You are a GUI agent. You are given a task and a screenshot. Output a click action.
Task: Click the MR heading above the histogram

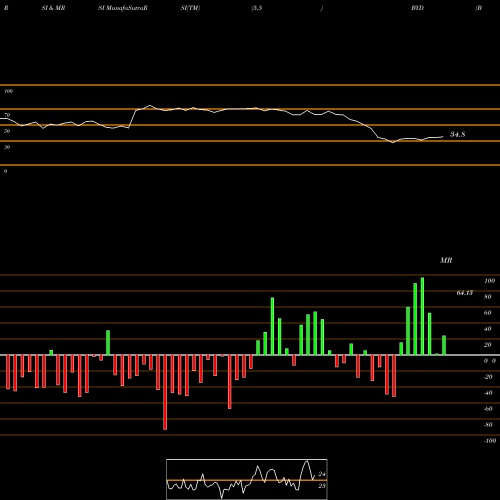tap(446, 260)
